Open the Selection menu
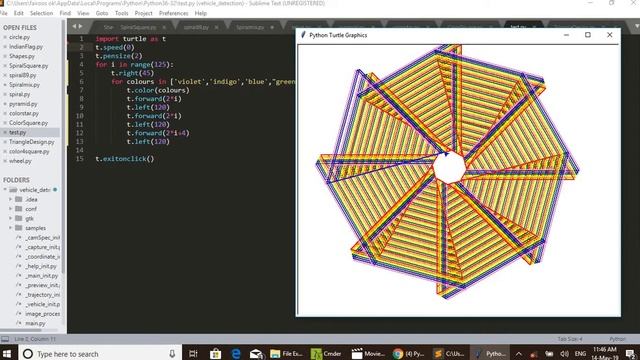This screenshot has width=640, height=360. click(41, 13)
